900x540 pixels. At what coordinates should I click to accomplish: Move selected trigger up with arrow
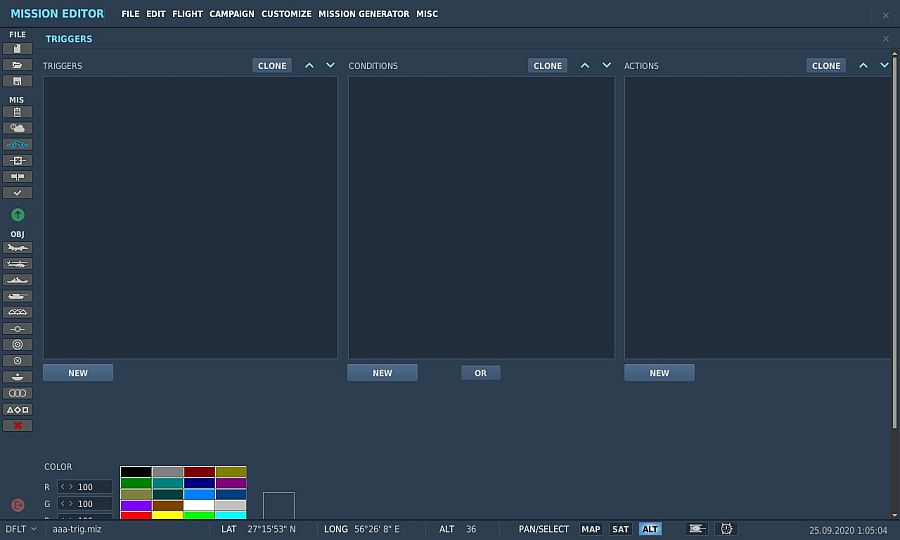pyautogui.click(x=309, y=65)
